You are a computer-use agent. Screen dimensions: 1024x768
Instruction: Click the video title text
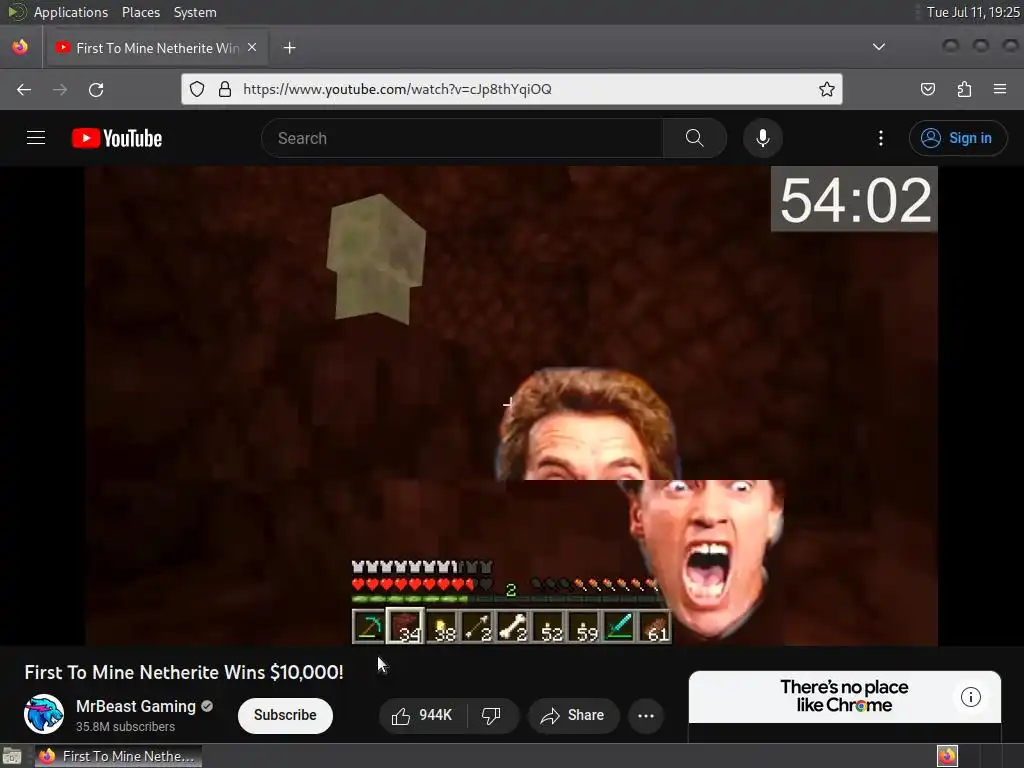184,672
